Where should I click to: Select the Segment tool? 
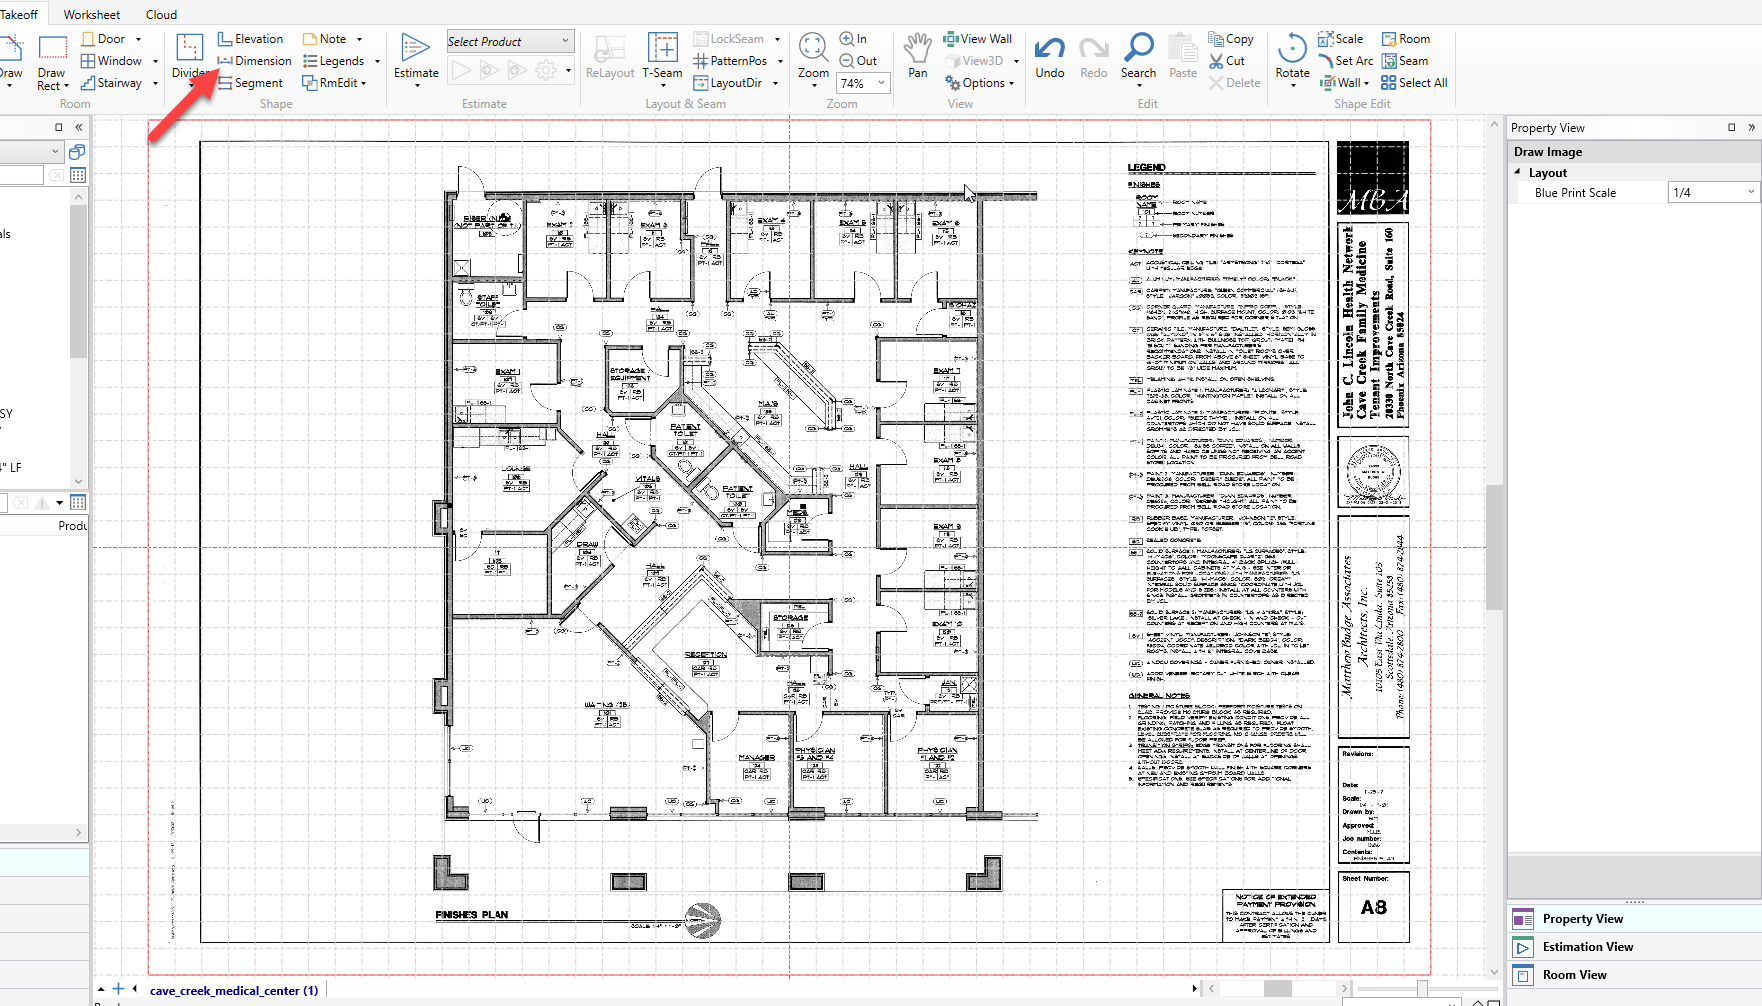coord(250,83)
